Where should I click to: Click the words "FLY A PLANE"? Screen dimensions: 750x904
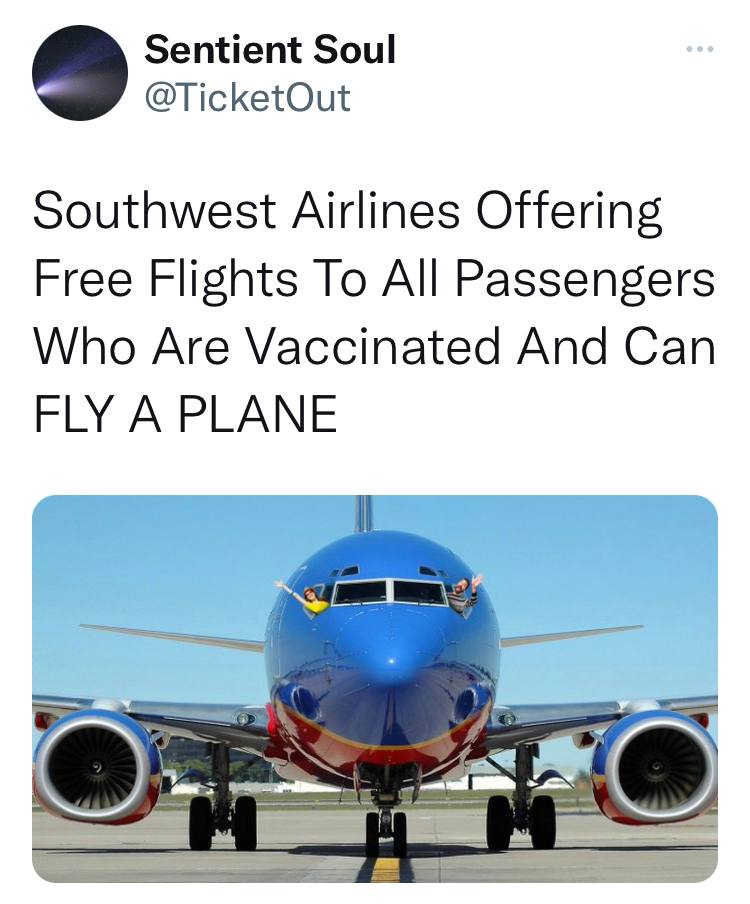185,414
